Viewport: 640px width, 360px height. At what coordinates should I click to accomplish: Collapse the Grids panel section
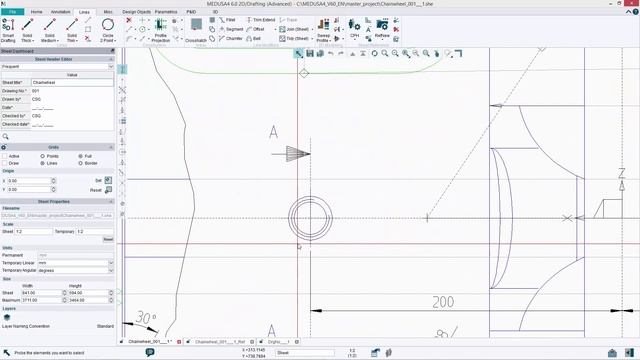pyautogui.click(x=111, y=147)
